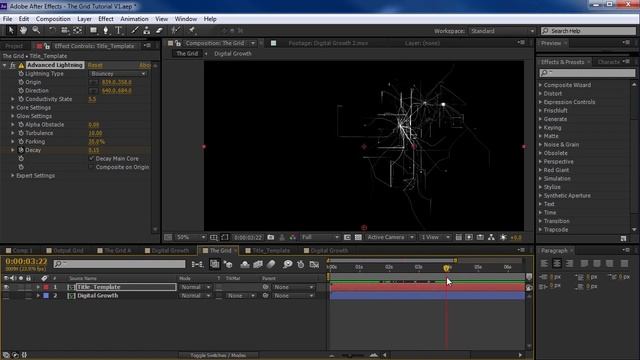Open the Workspace Standard dropdown
640x360 pixels.
click(502, 31)
